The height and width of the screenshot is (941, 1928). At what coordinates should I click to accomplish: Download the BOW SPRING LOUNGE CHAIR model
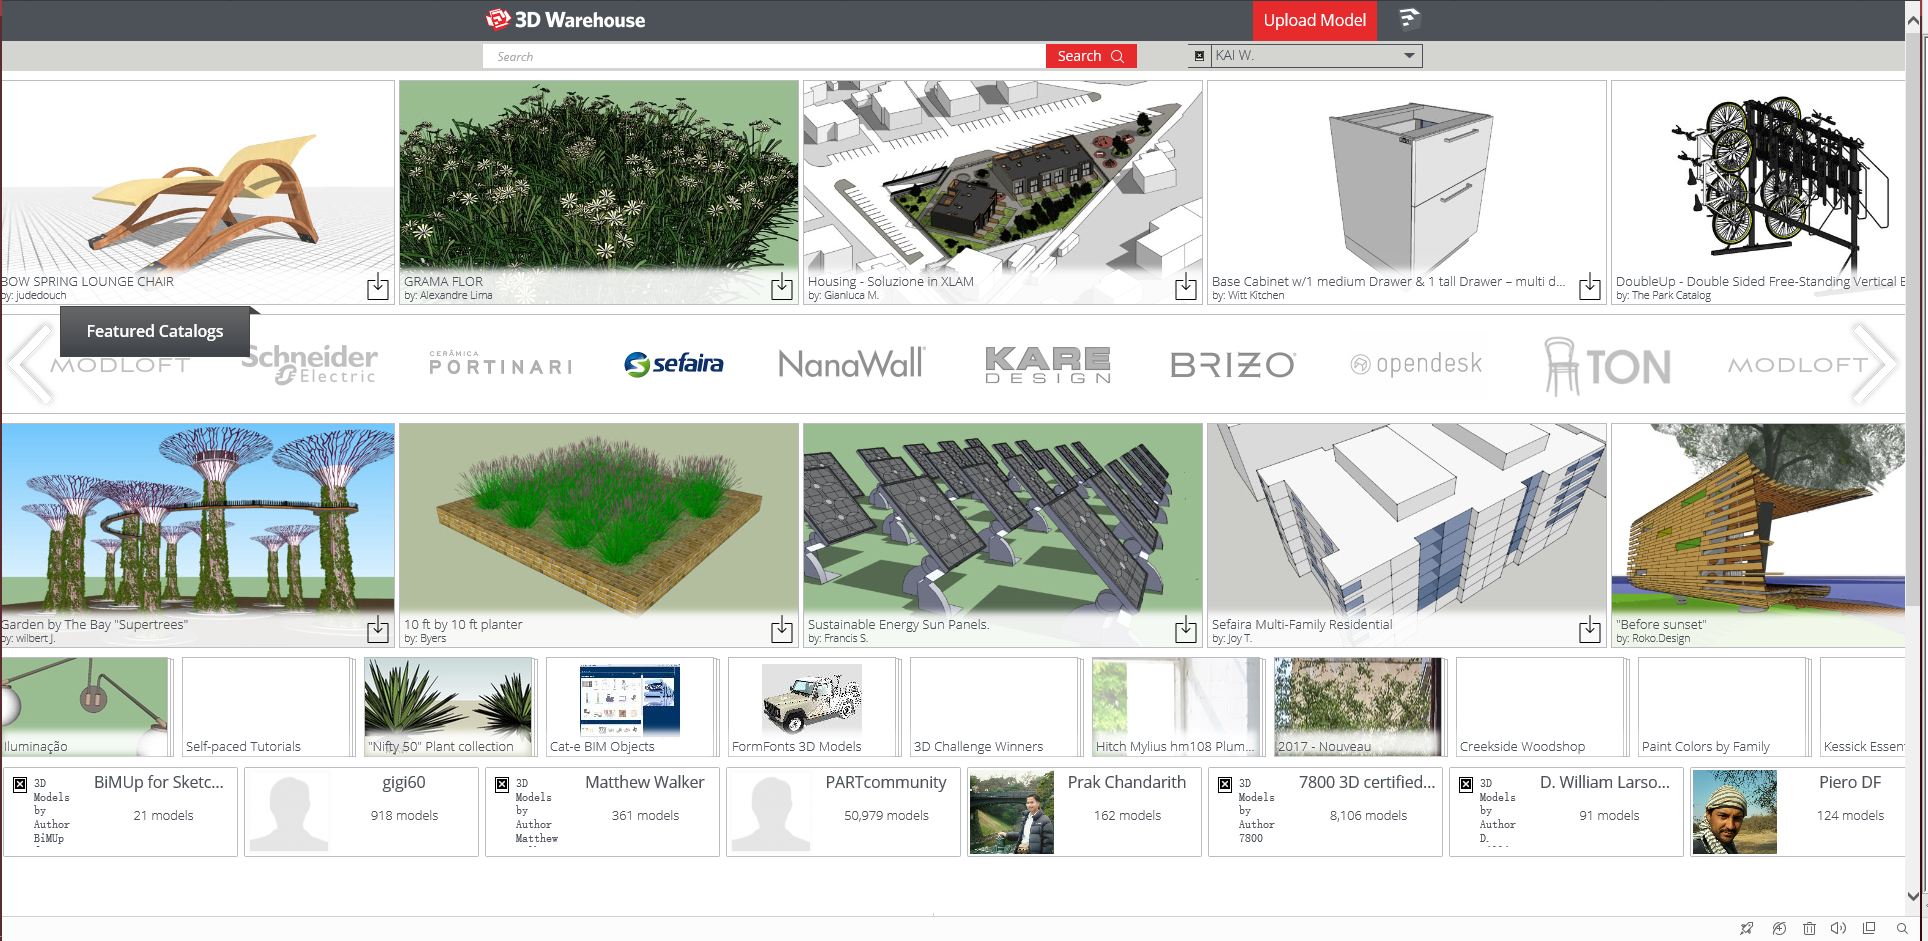pos(378,287)
